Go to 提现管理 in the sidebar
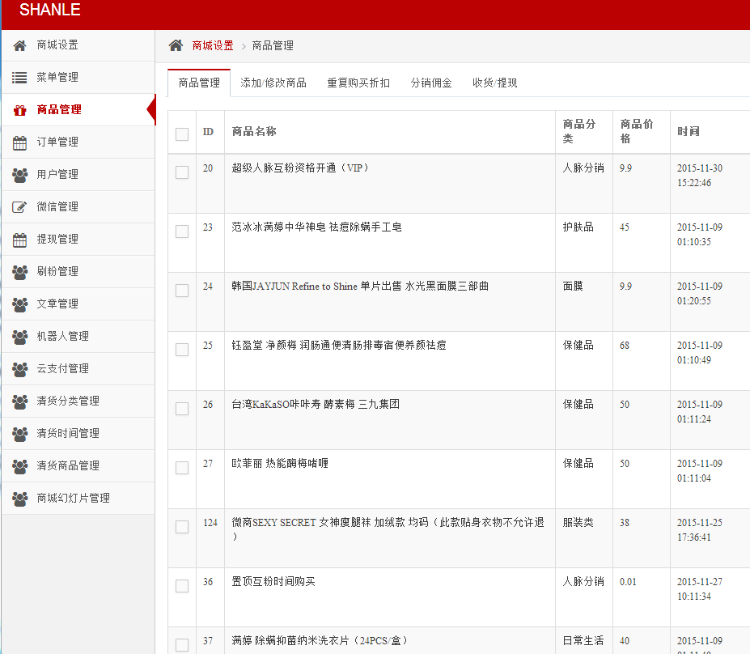 (x=78, y=240)
